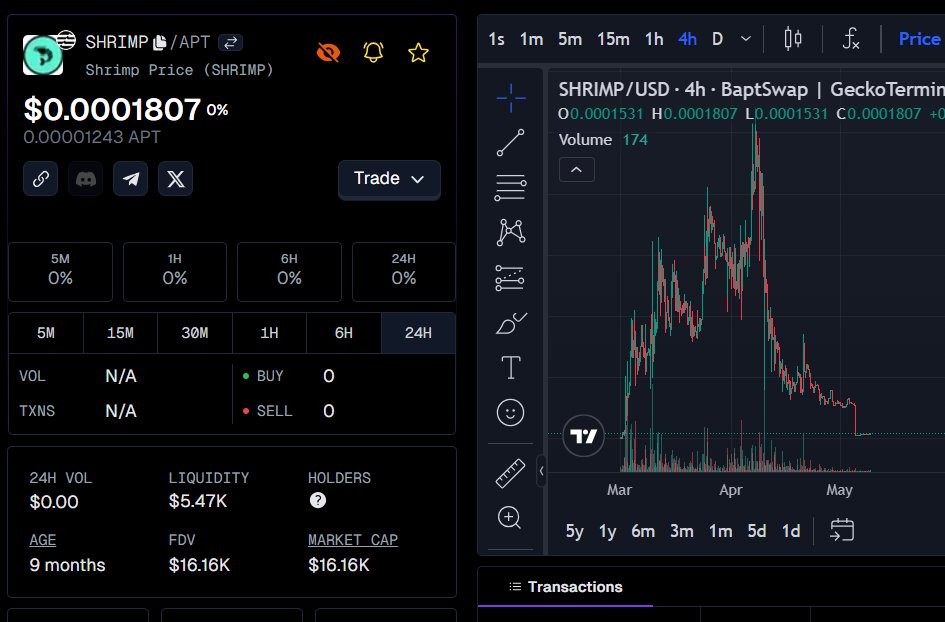Select the Fibonacci retracement tool
Screen dimensions: 945x622
coord(510,187)
